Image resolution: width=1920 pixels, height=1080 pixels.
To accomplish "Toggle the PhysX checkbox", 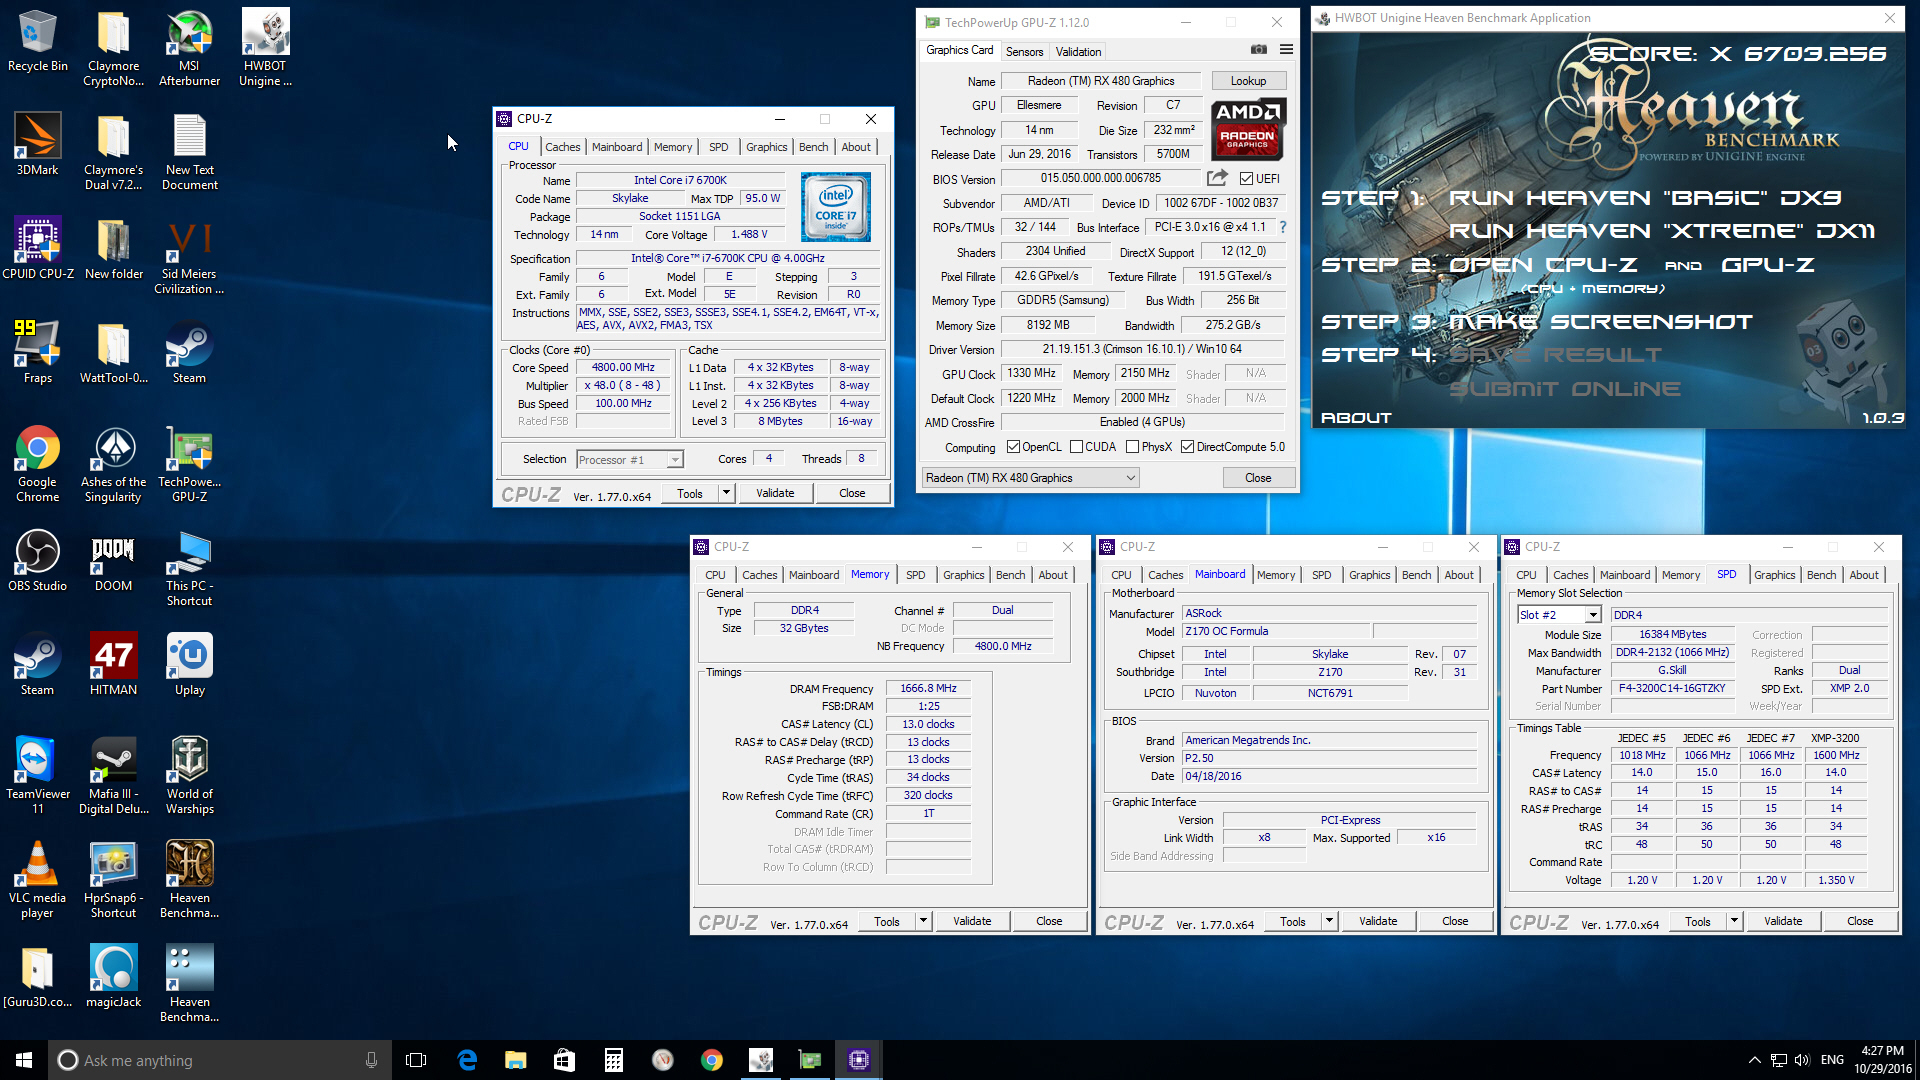I will click(1132, 447).
